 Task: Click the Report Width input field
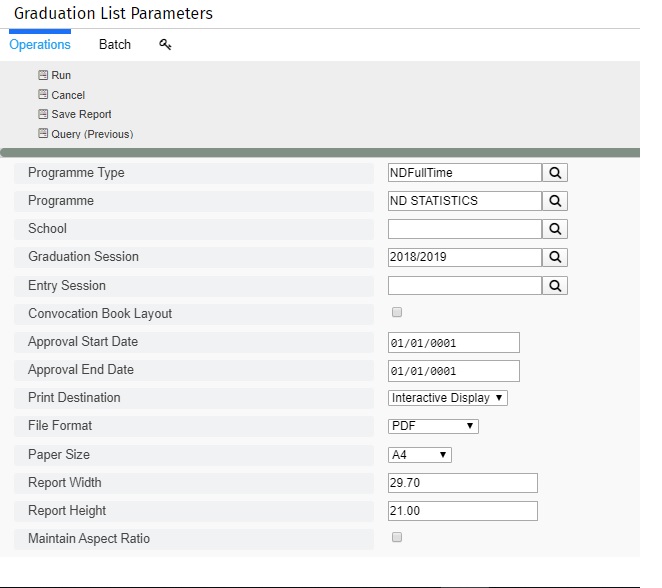tap(463, 483)
